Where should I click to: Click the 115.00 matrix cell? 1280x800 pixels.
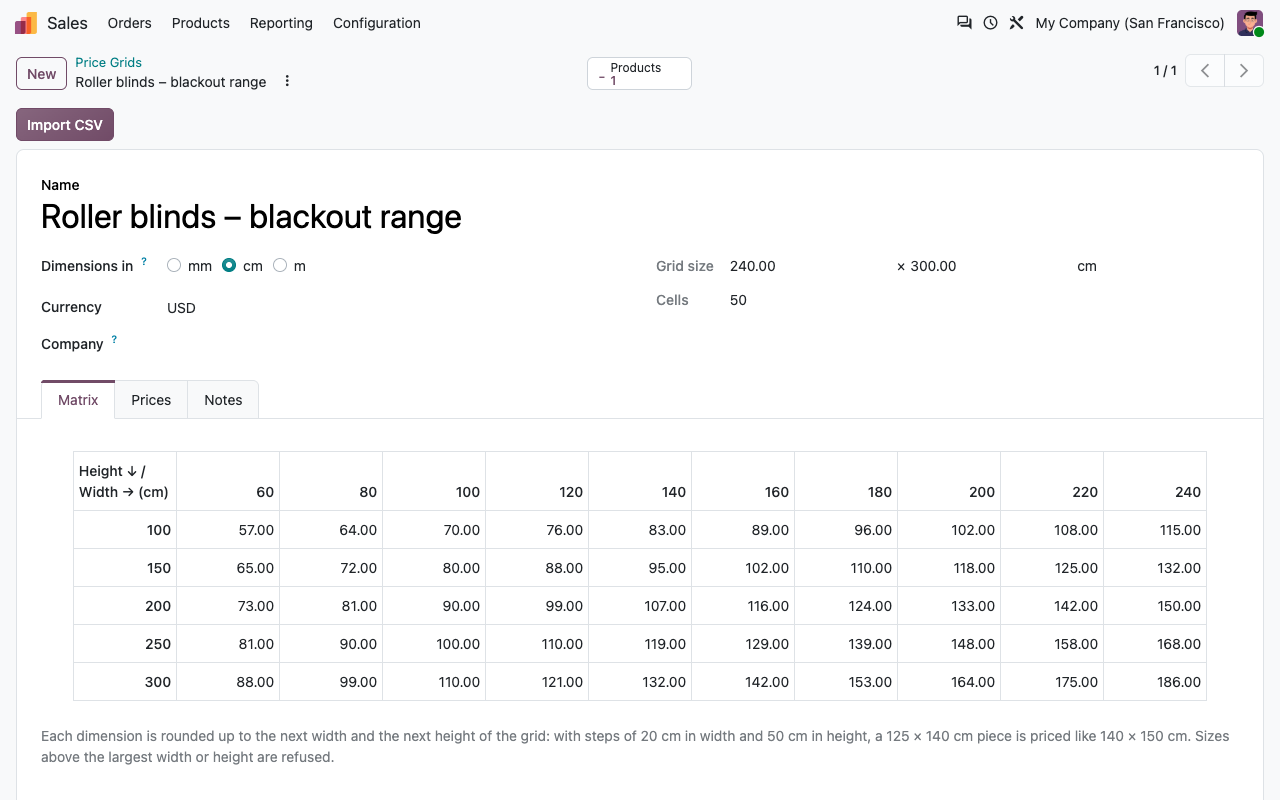coord(1155,530)
